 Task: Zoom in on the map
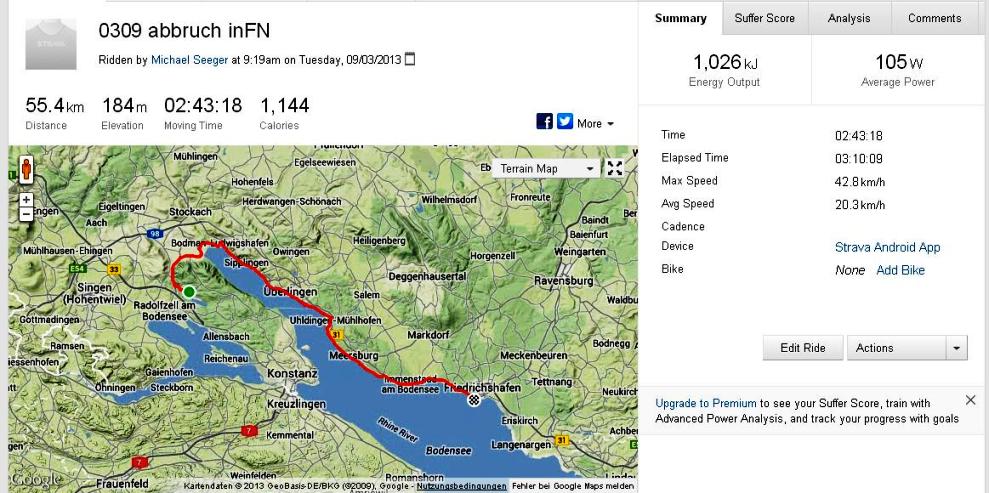(26, 199)
